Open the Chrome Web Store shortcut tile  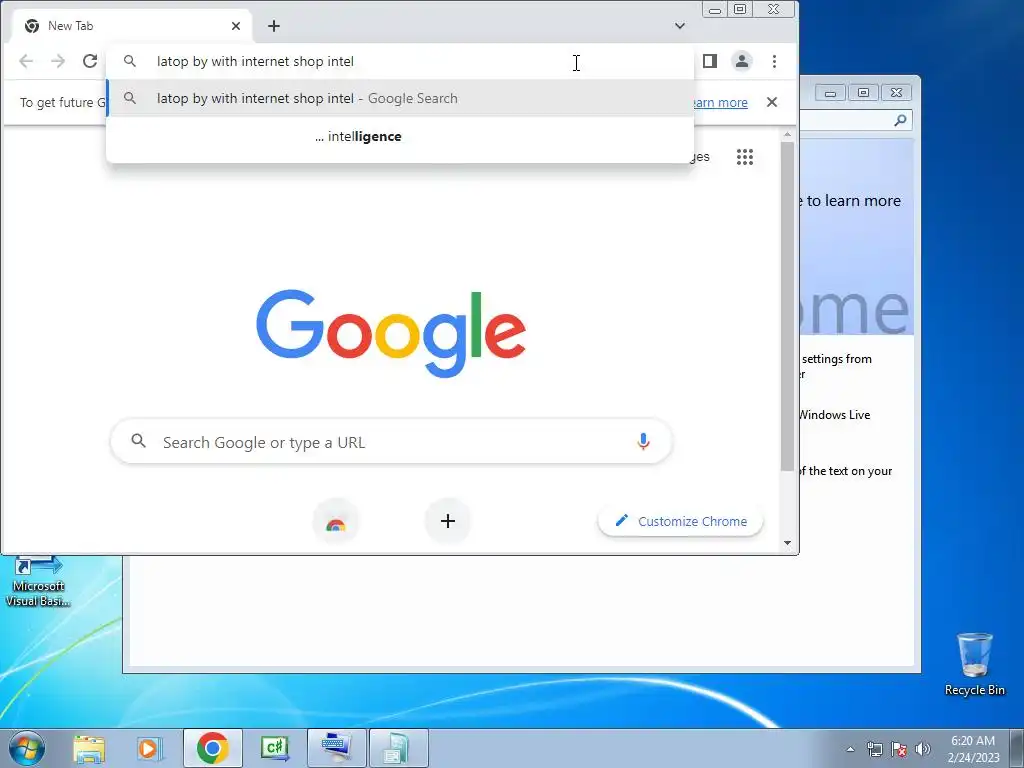[x=336, y=521]
